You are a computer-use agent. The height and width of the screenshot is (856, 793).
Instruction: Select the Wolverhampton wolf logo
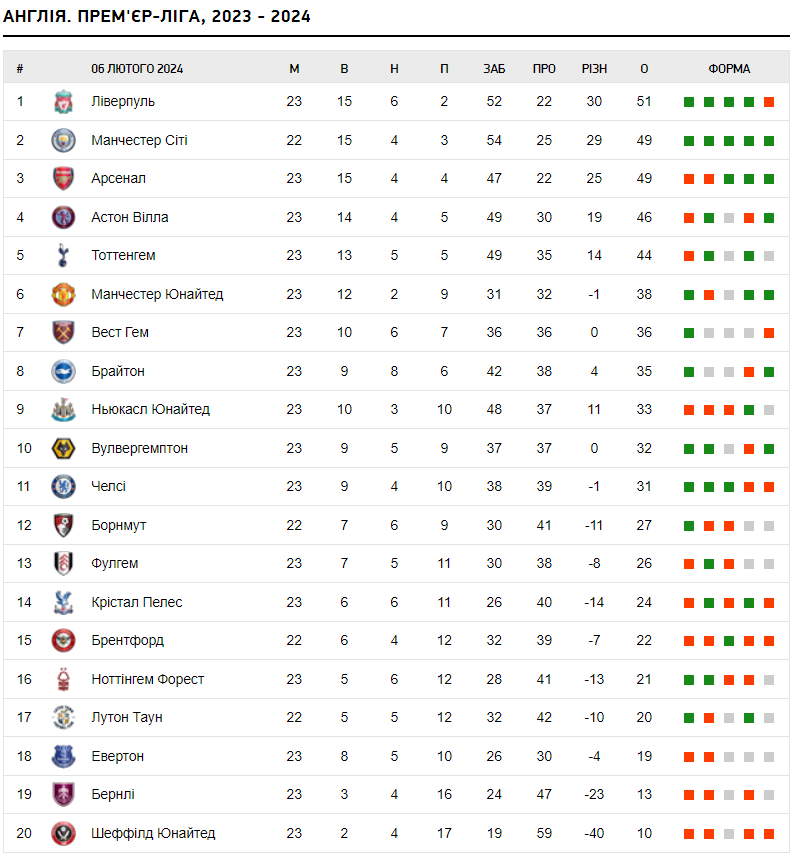tap(63, 448)
